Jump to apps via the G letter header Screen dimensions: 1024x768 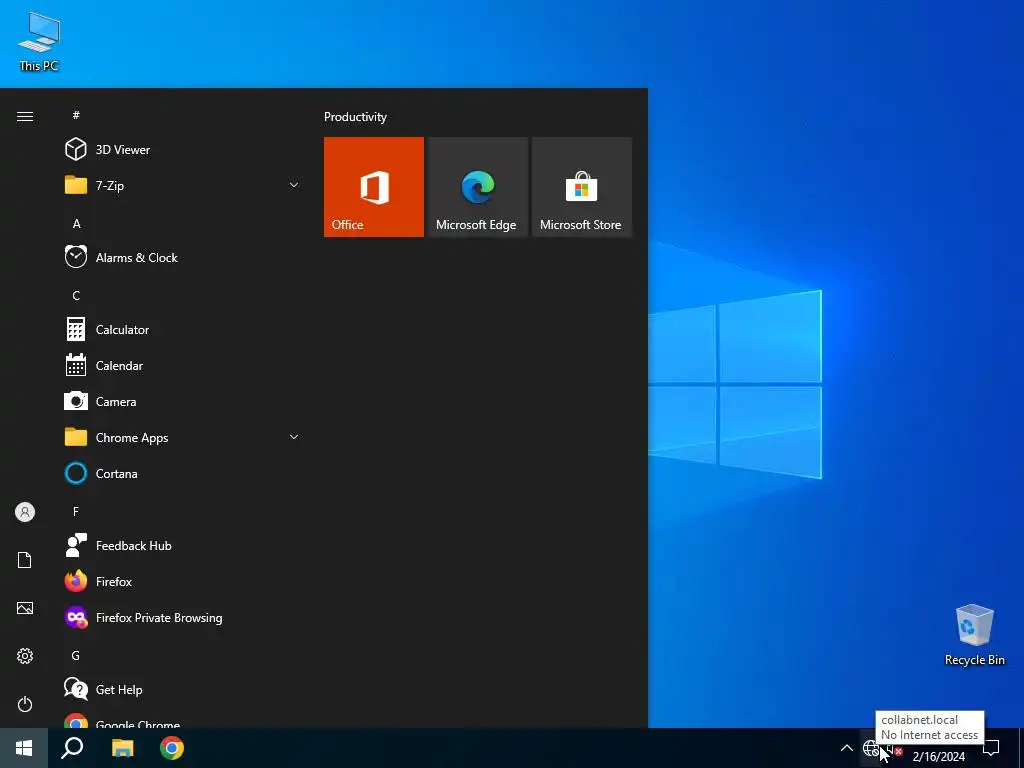point(76,655)
